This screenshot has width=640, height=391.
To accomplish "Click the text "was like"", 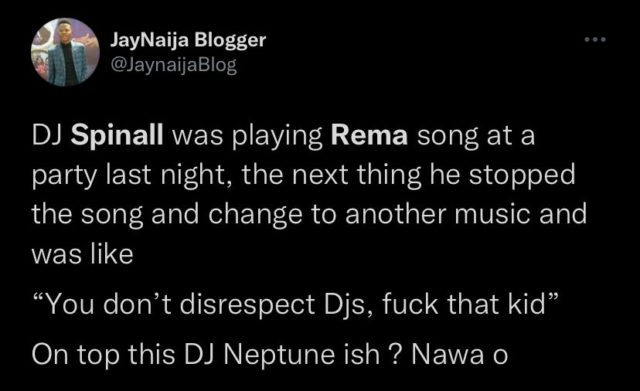I will click(82, 255).
